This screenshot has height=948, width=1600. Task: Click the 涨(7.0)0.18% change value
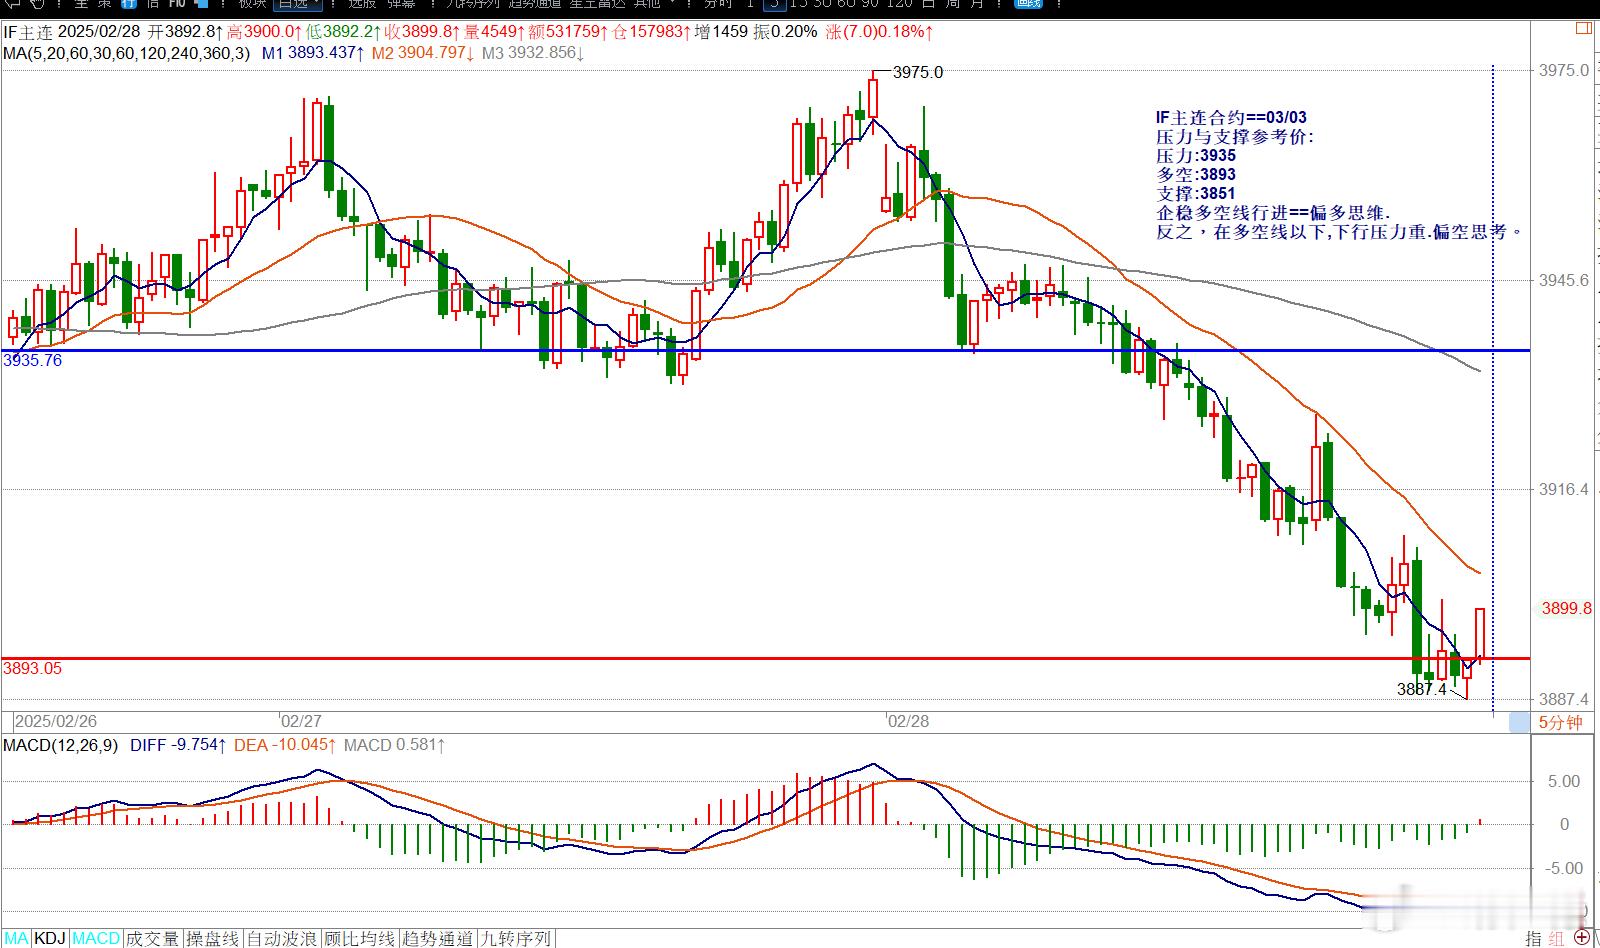coord(880,32)
